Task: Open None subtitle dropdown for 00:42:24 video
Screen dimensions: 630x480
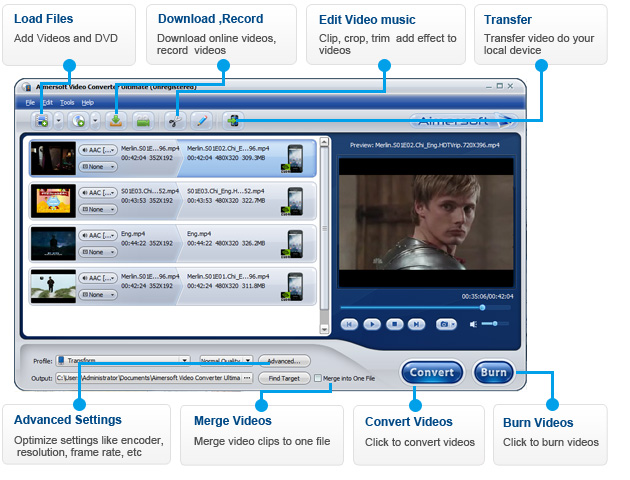Action: (x=98, y=294)
